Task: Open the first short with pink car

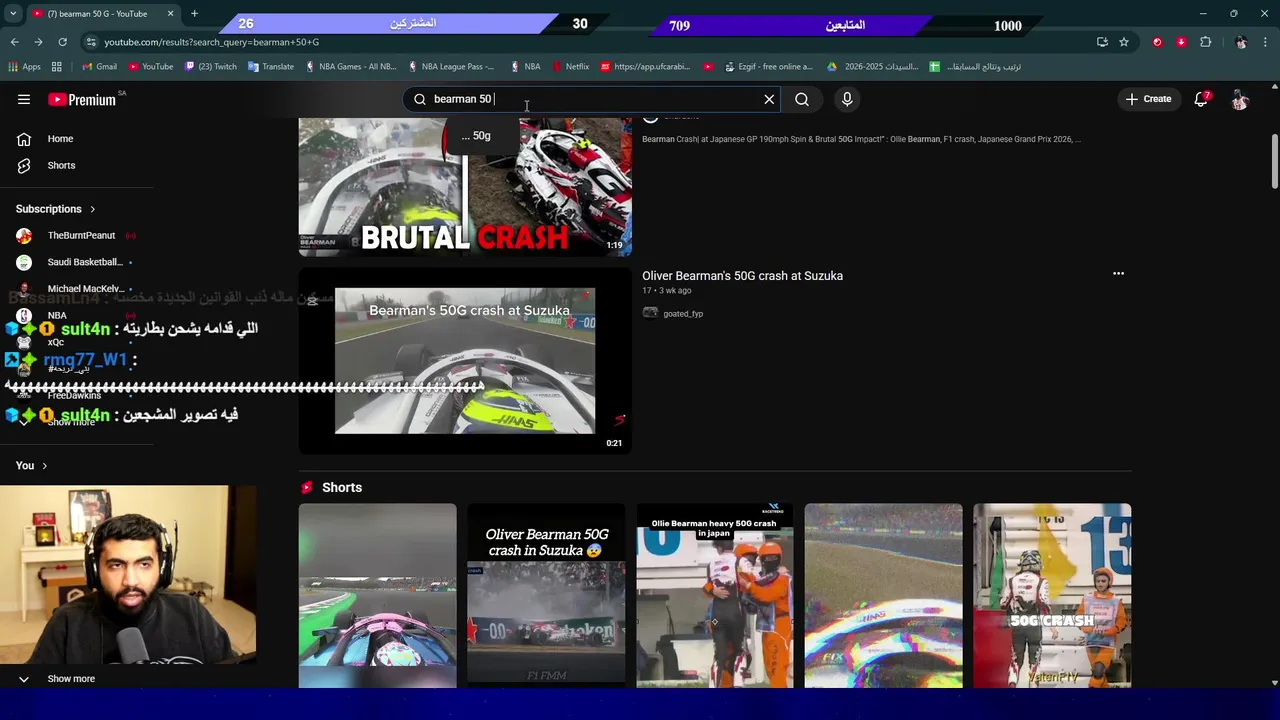Action: click(x=378, y=595)
